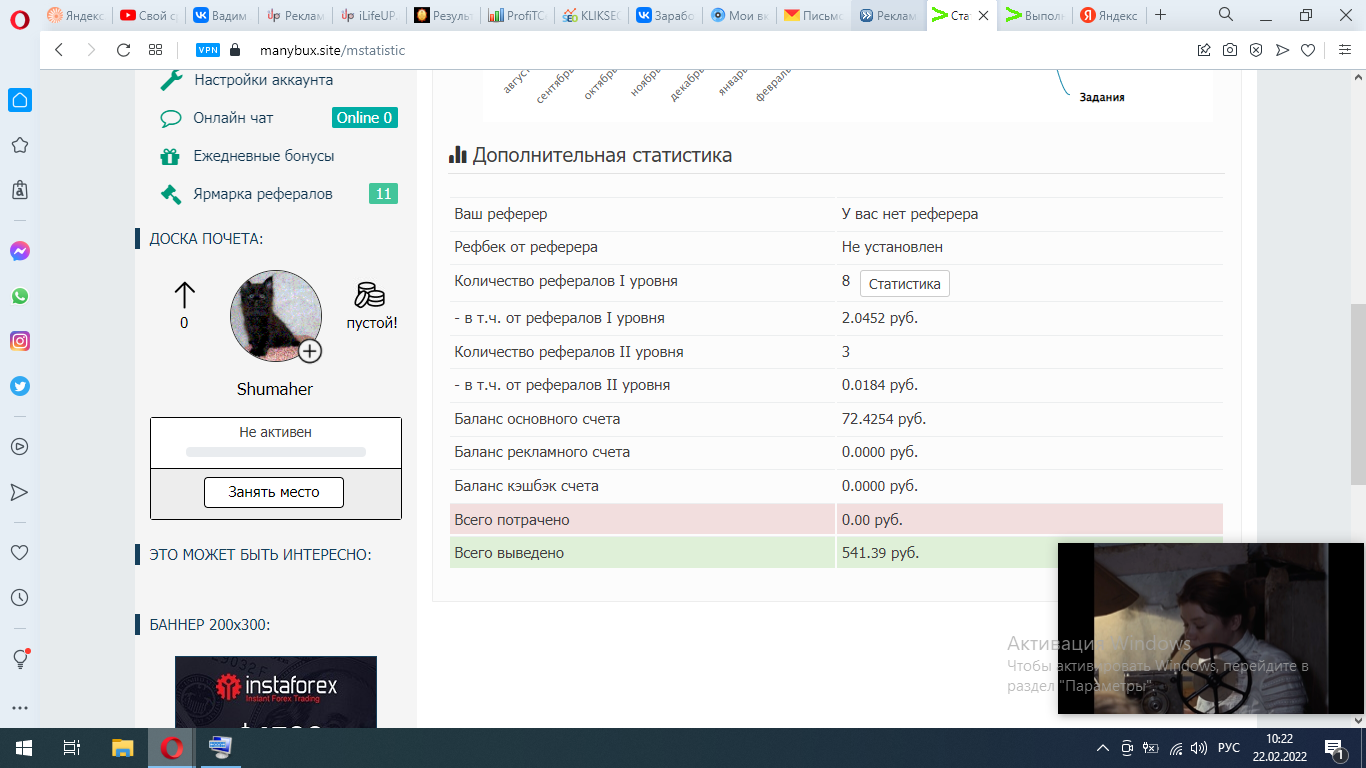Open a new browser tab
Screen dimensions: 1366x768
tap(1160, 15)
